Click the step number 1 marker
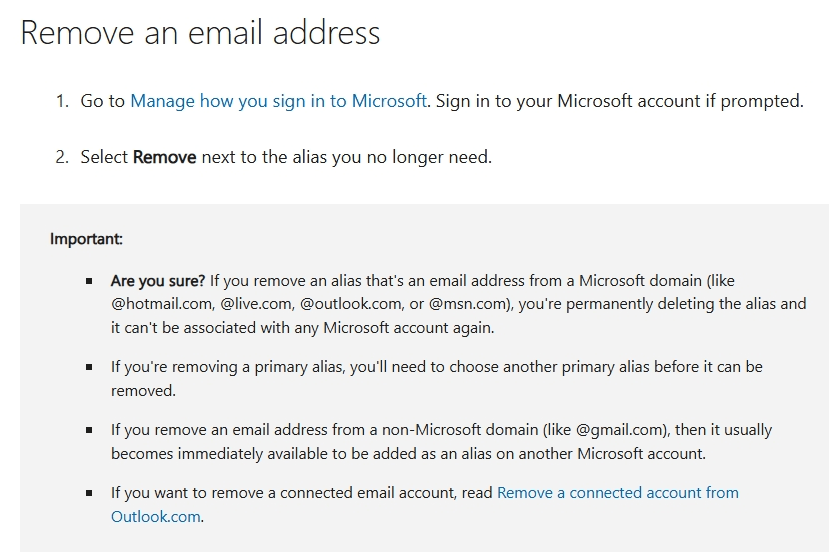The image size is (829, 554). tap(61, 101)
